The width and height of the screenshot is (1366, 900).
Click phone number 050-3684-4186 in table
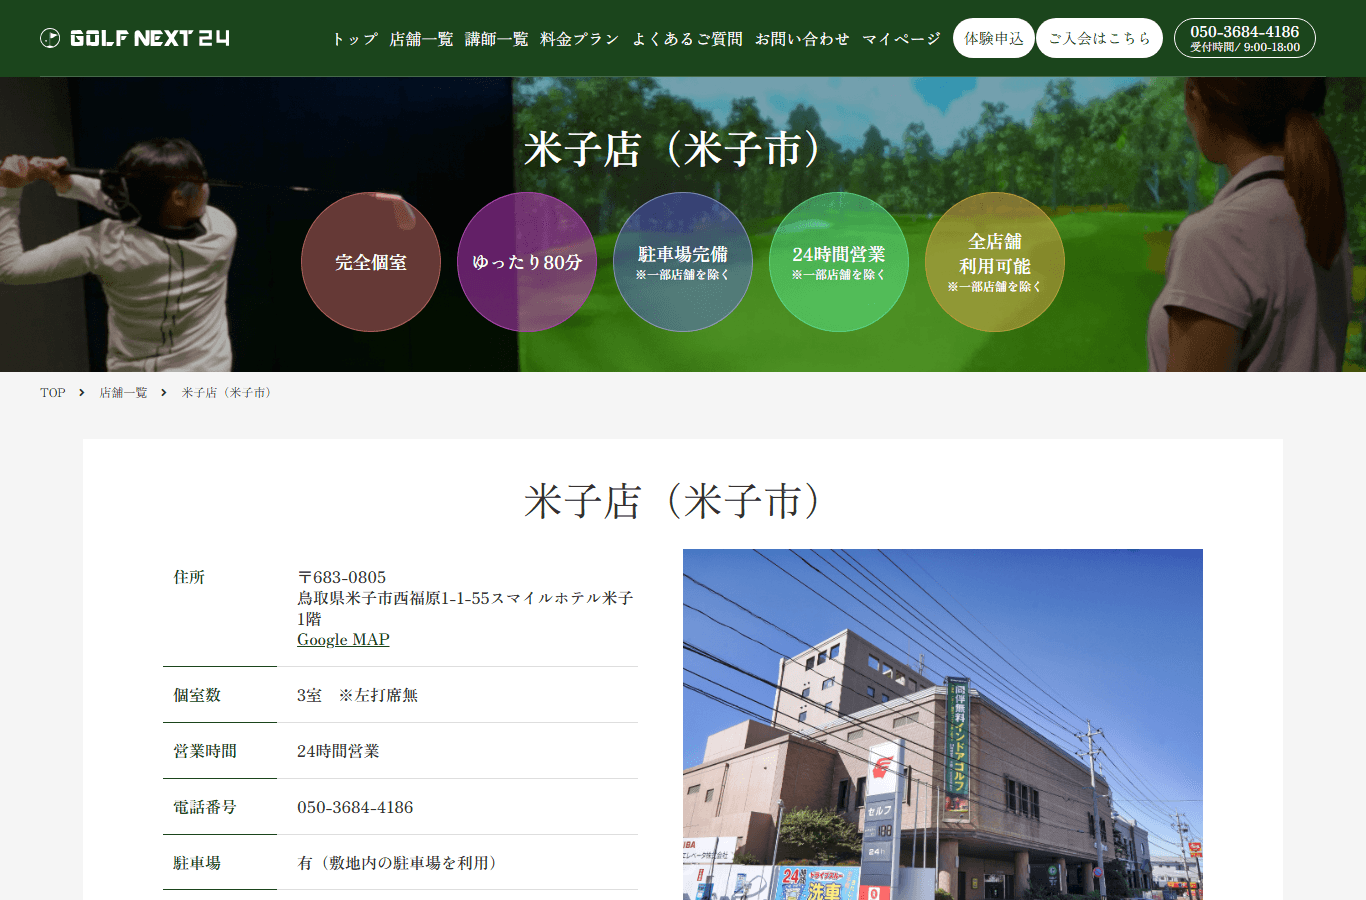[355, 807]
